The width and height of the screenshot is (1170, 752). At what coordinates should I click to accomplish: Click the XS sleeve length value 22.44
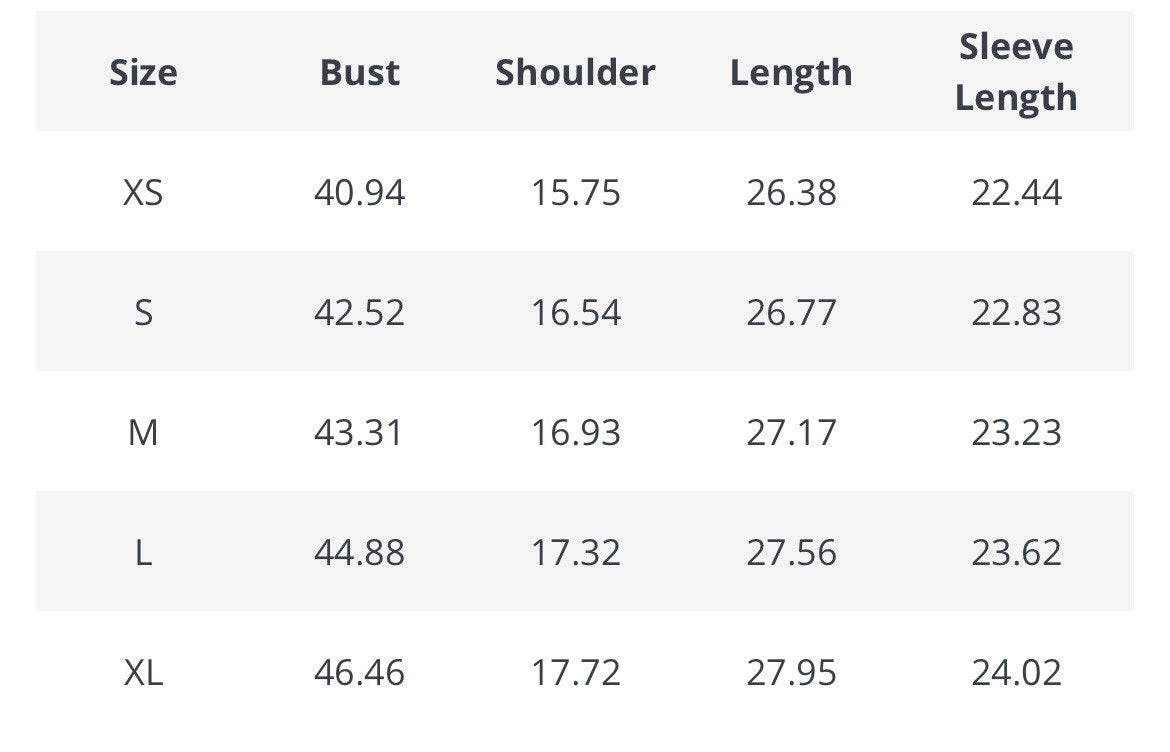[x=1016, y=192]
